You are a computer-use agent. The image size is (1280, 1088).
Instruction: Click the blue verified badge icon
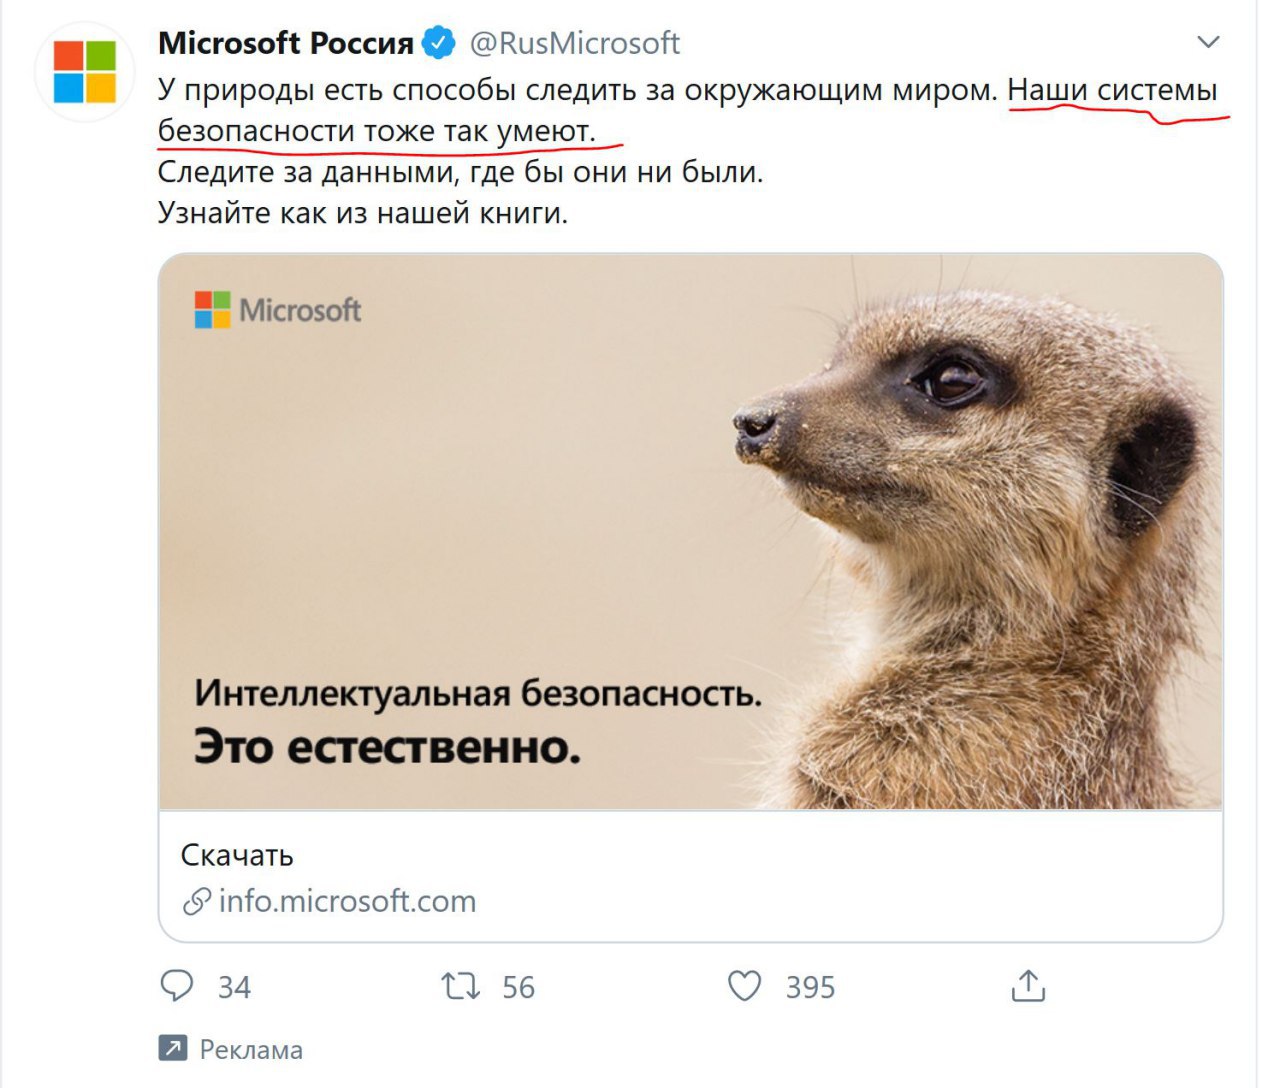coord(439,43)
